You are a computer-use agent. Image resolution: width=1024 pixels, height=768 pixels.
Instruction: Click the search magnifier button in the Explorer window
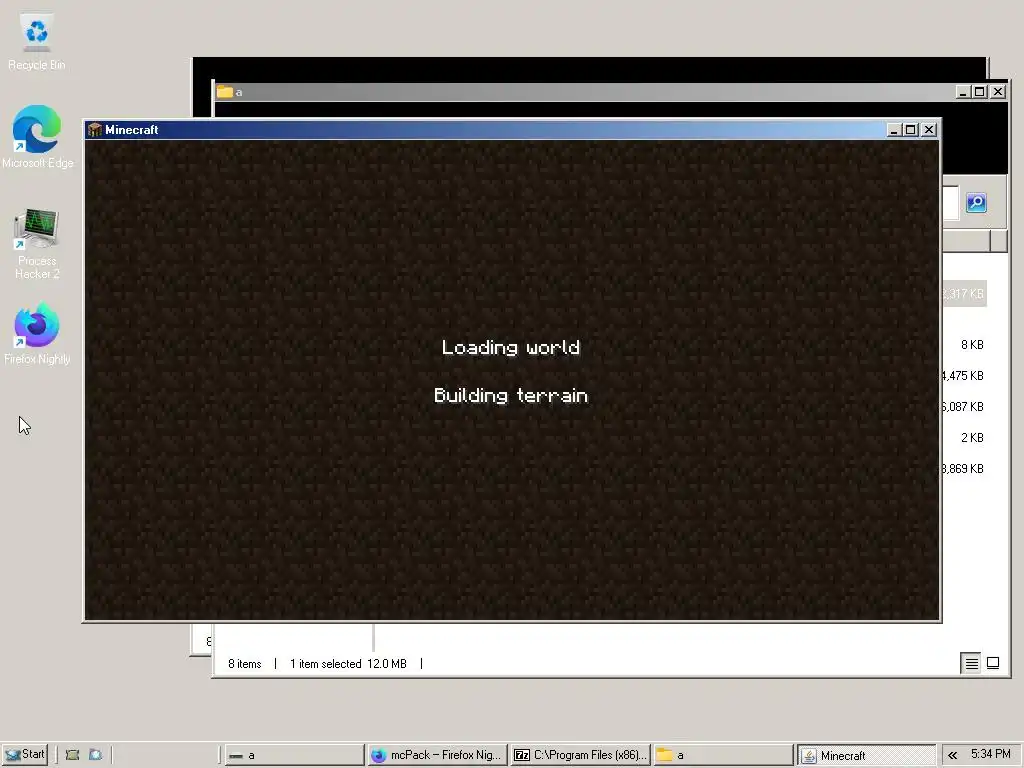click(976, 202)
